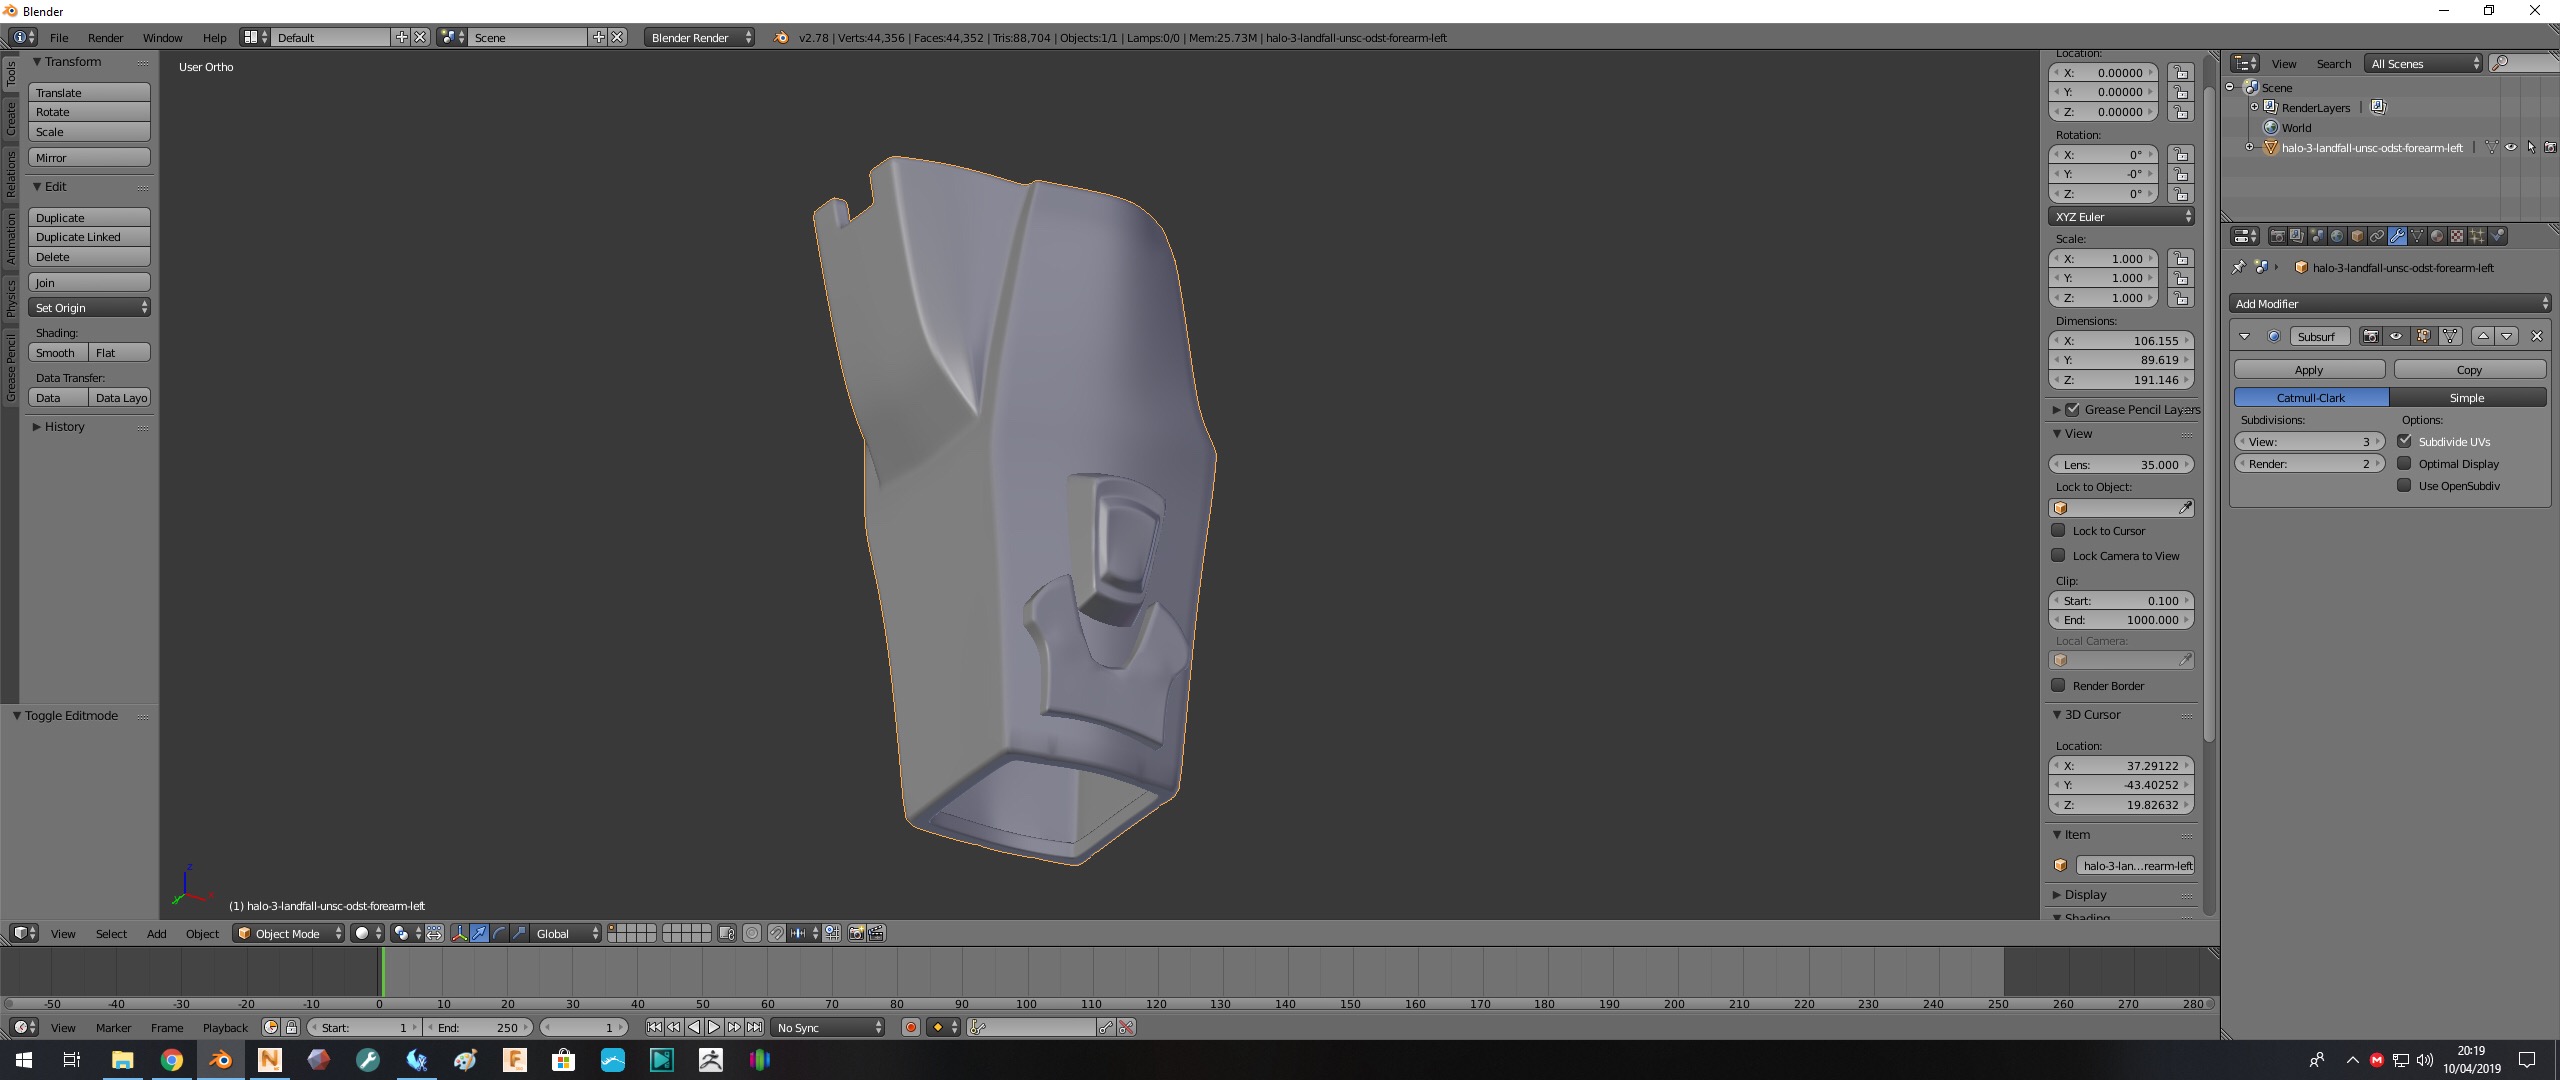Image resolution: width=2560 pixels, height=1080 pixels.
Task: Toggle Subsurf modifier viewport eye display
Action: [x=2396, y=336]
